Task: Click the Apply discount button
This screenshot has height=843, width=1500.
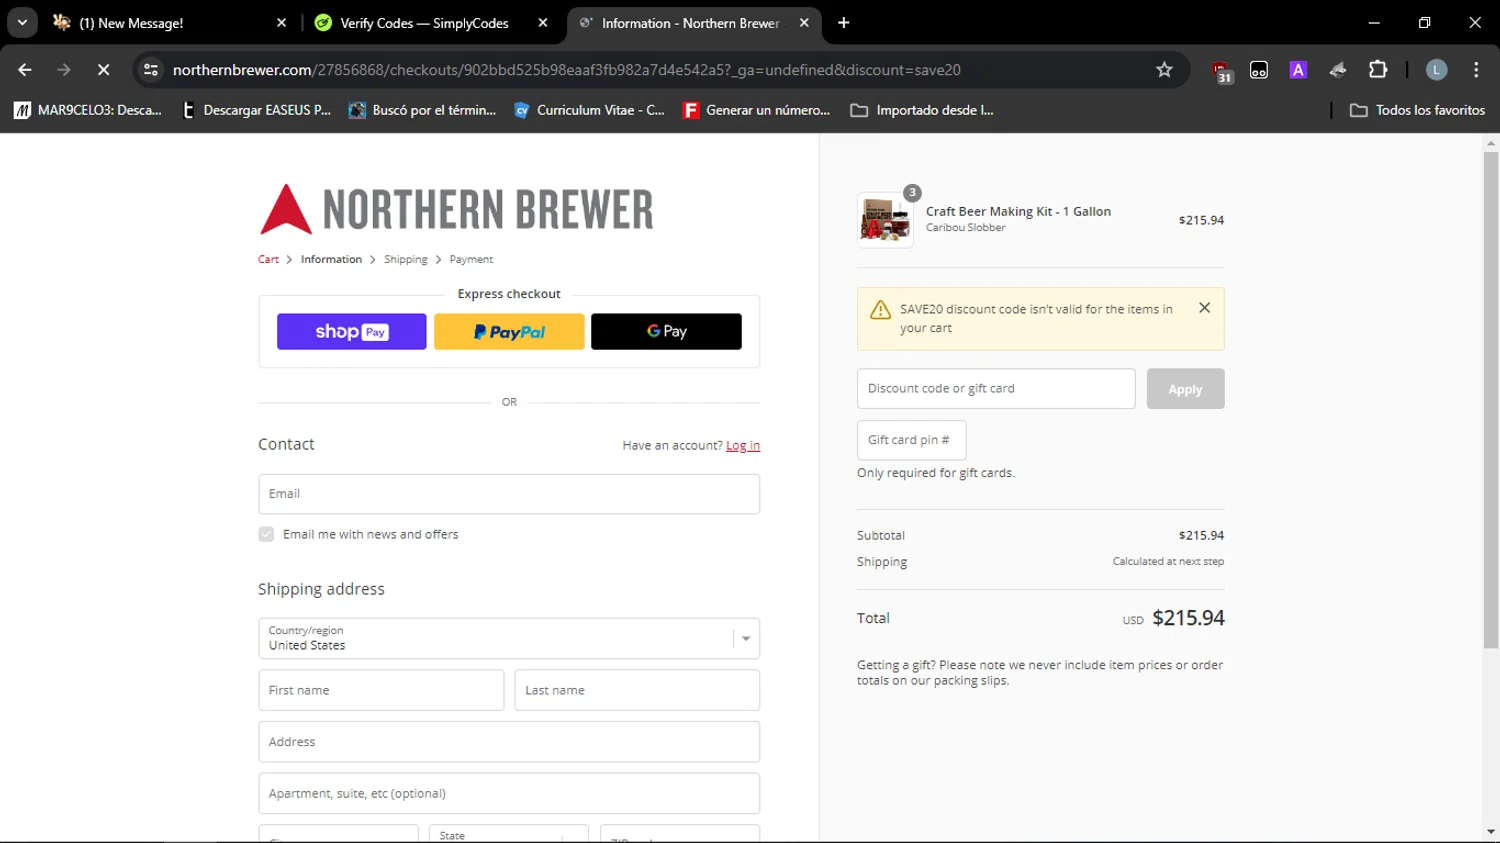Action: 1185,389
